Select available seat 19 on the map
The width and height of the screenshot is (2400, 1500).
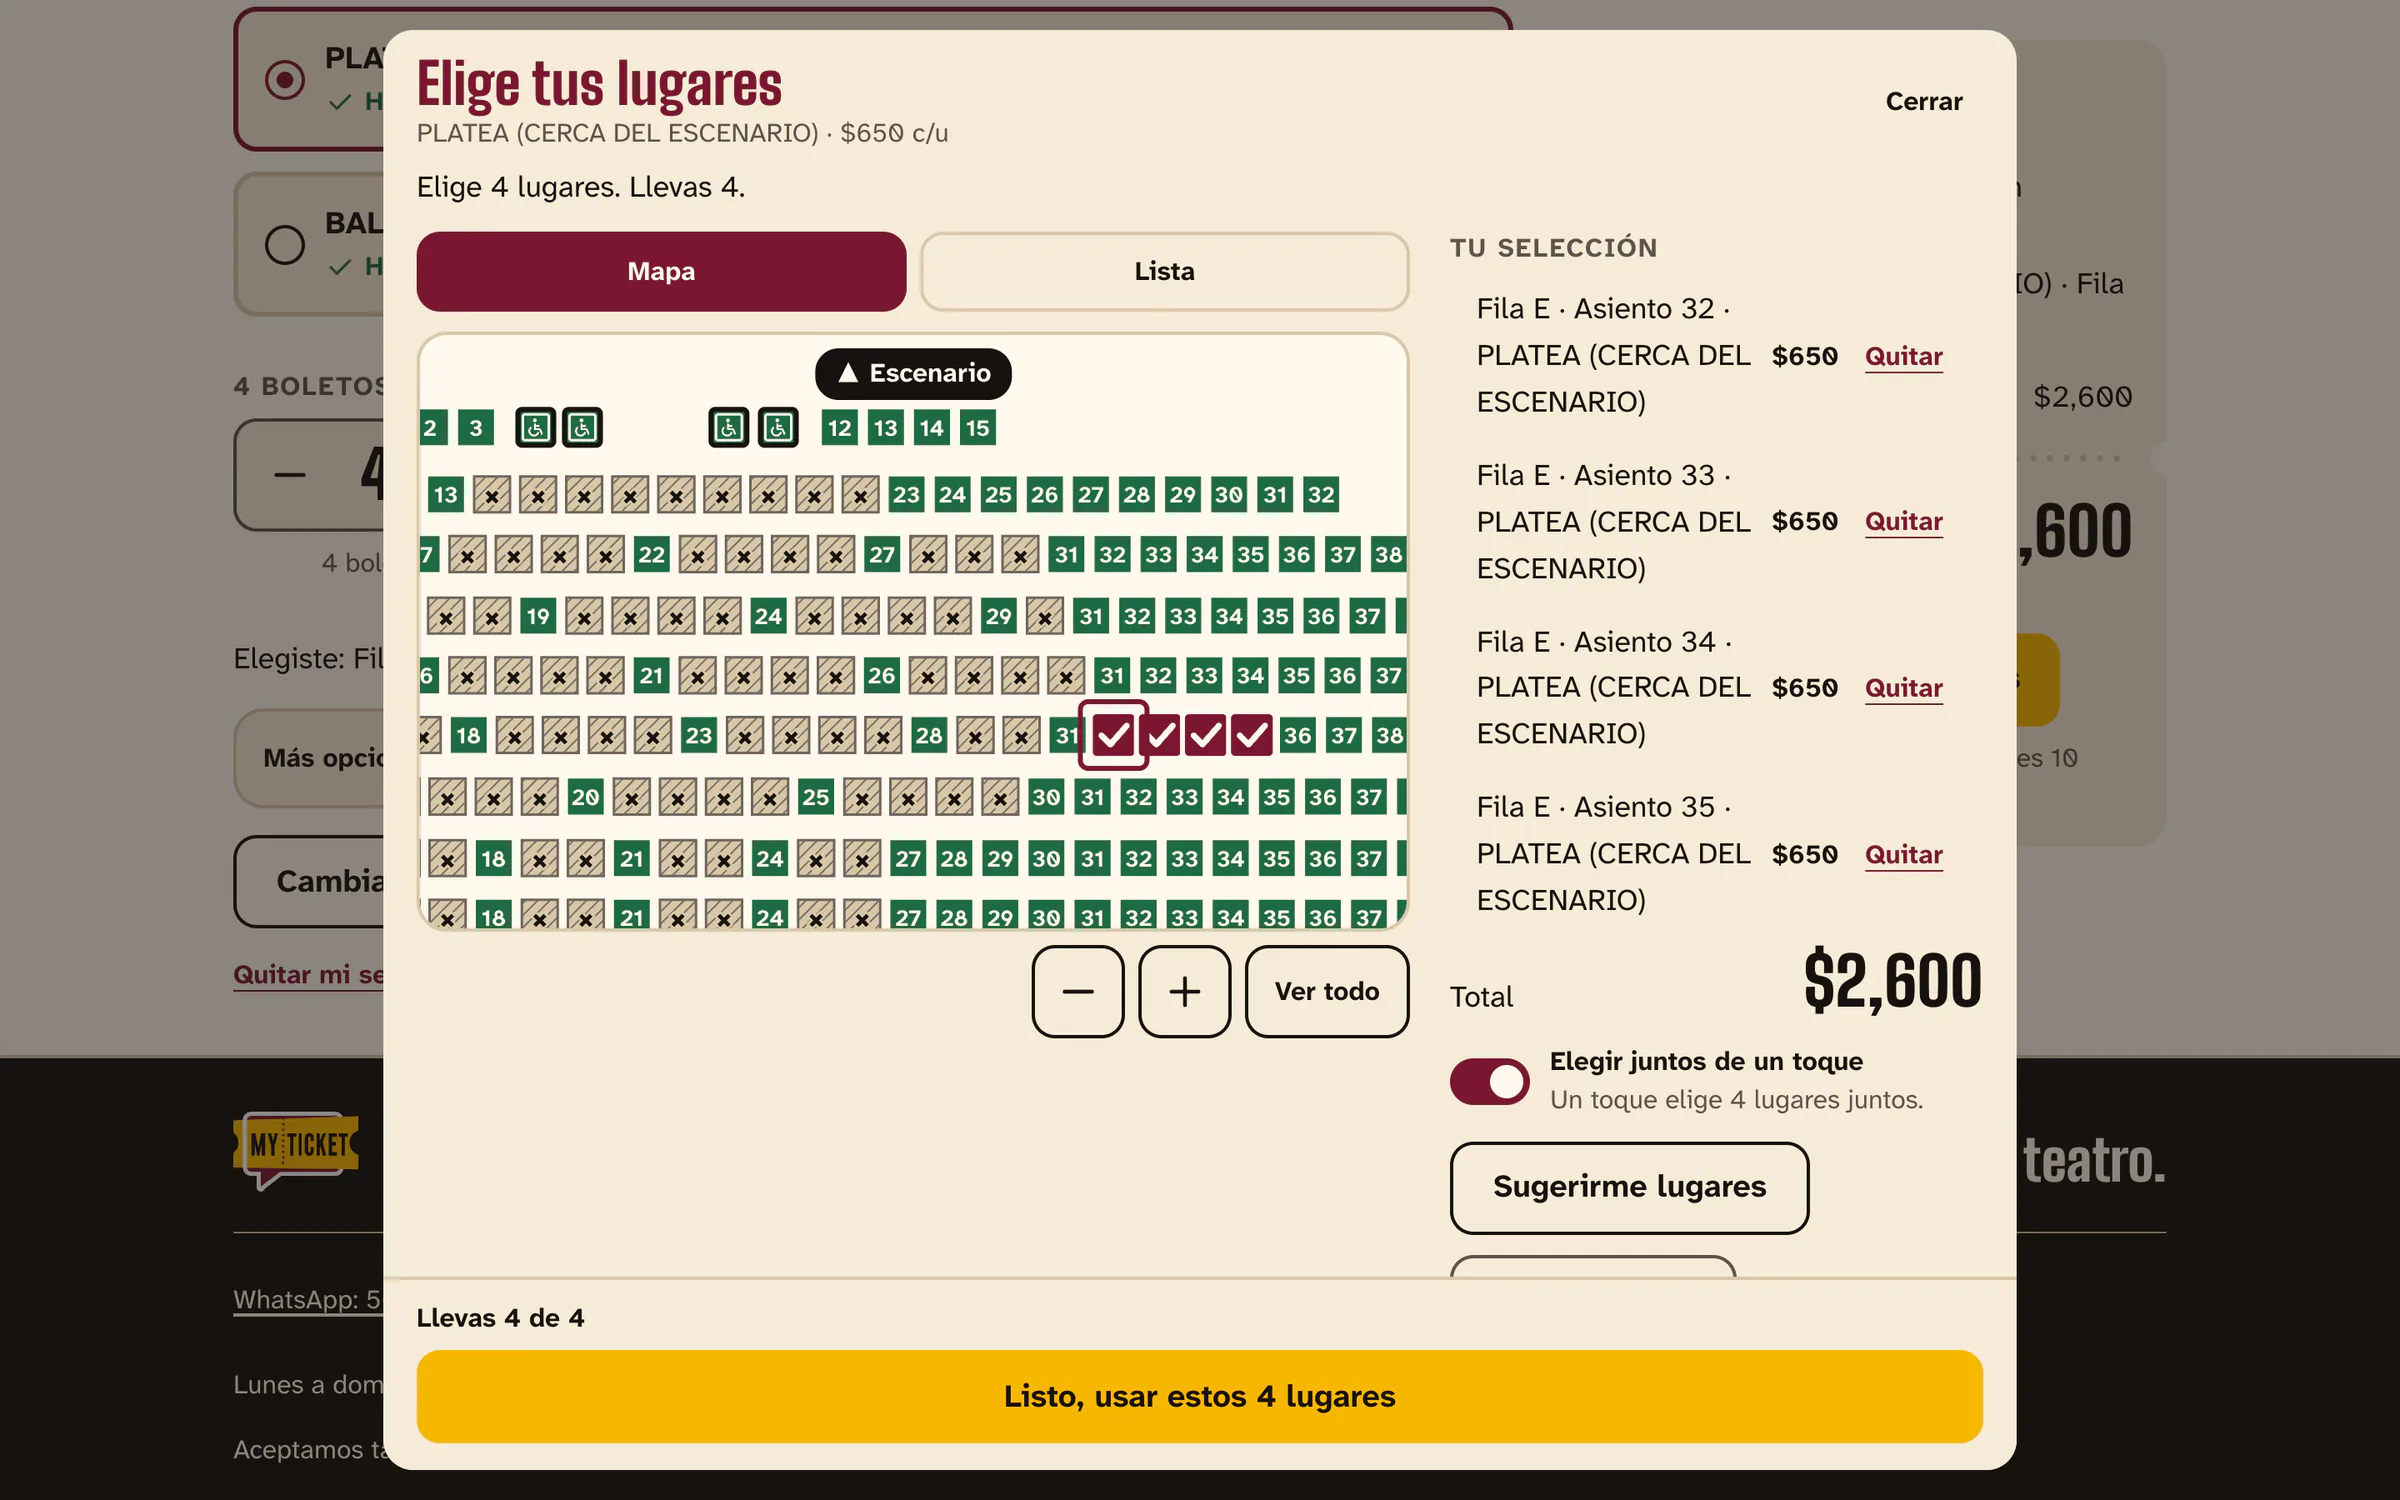pyautogui.click(x=538, y=616)
